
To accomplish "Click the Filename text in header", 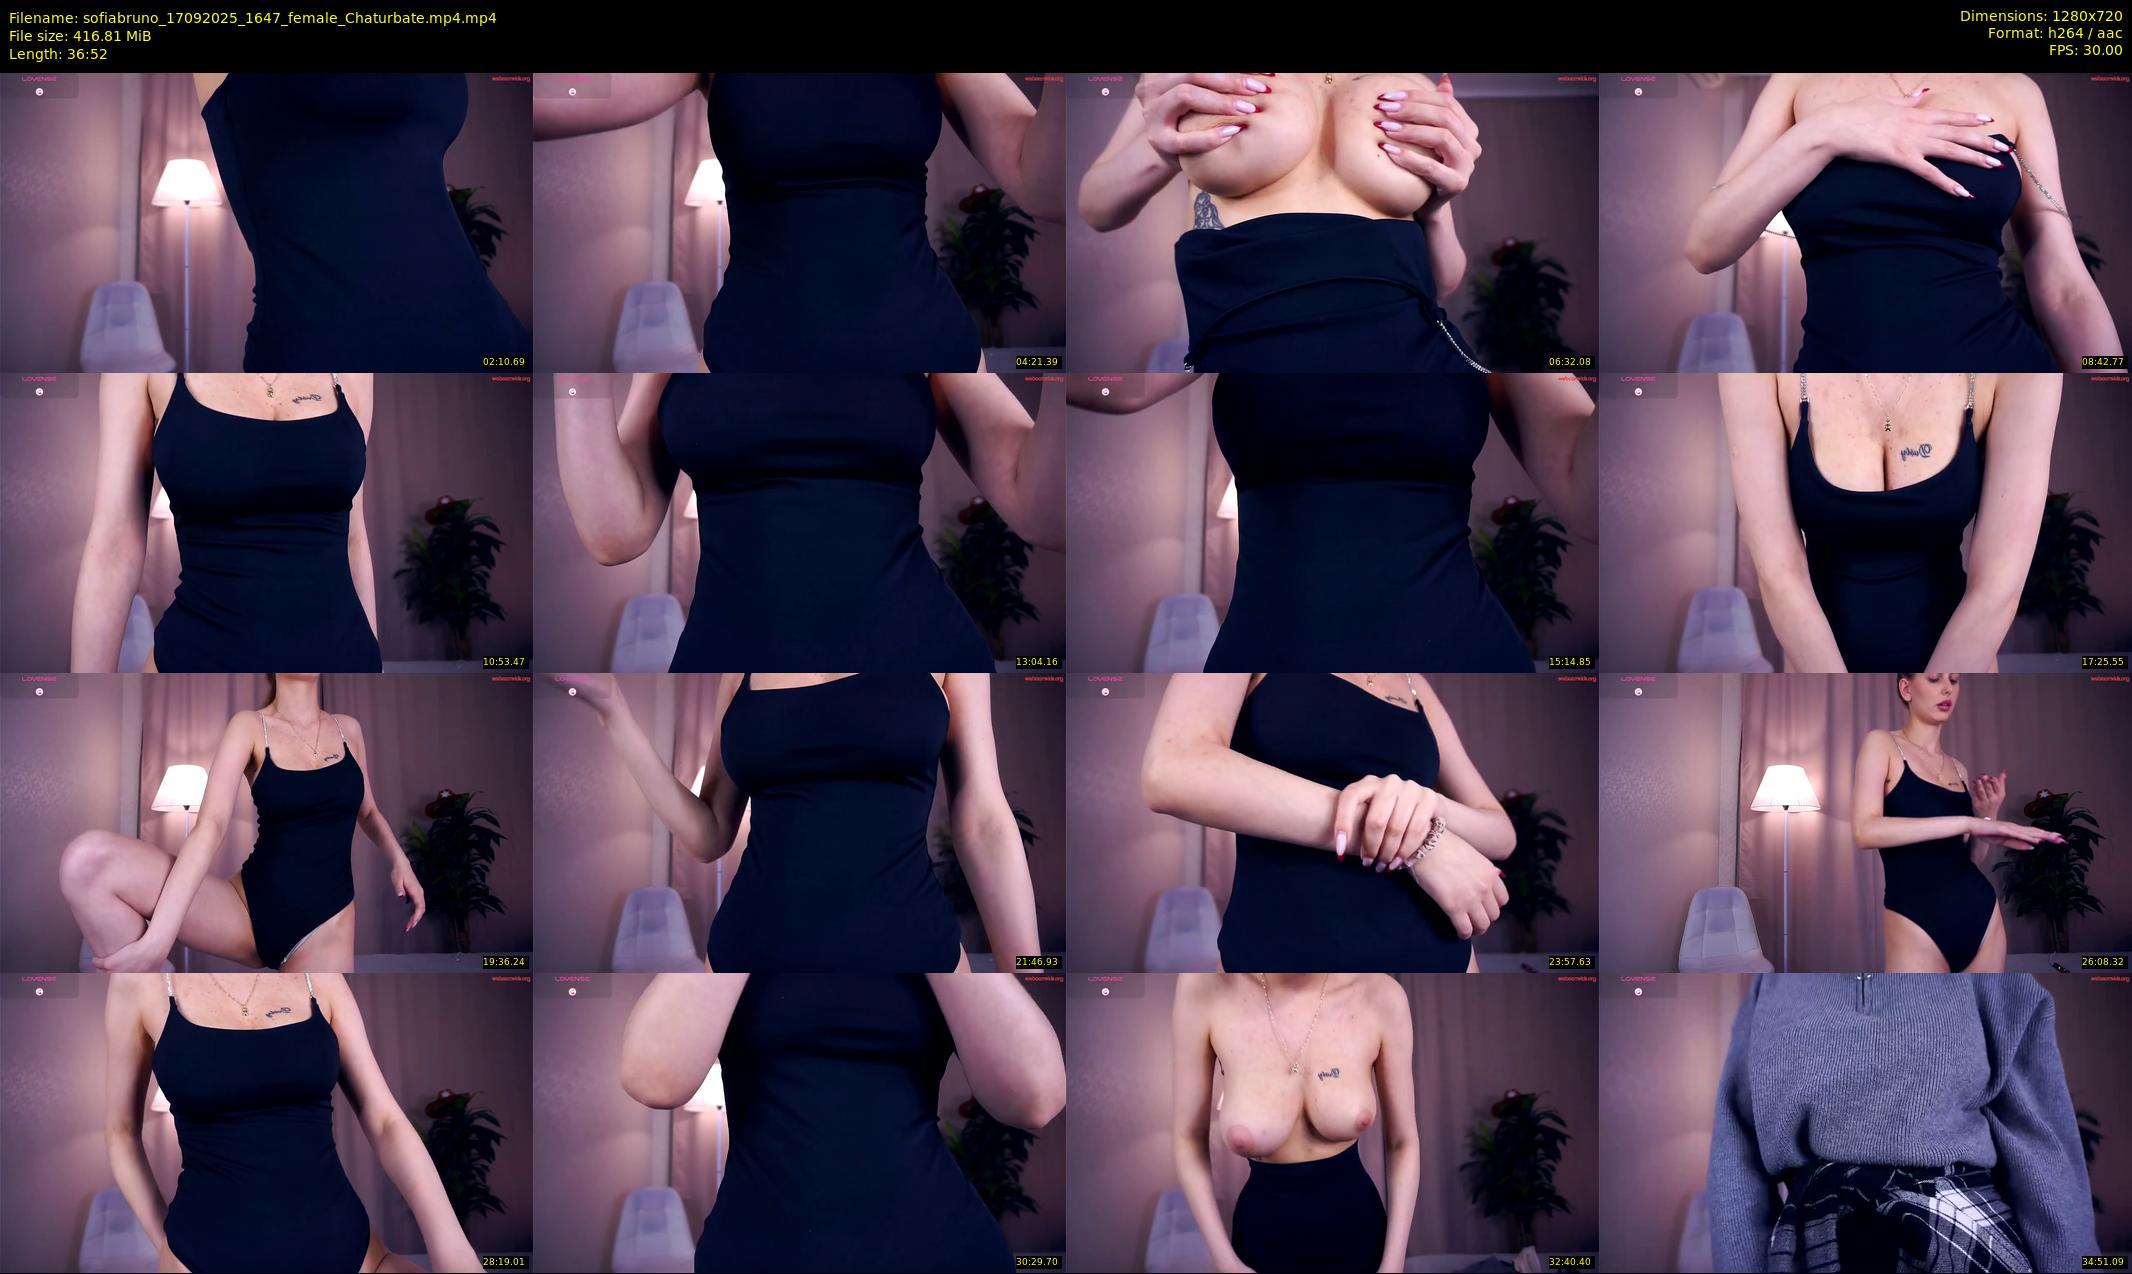I will pyautogui.click(x=252, y=18).
